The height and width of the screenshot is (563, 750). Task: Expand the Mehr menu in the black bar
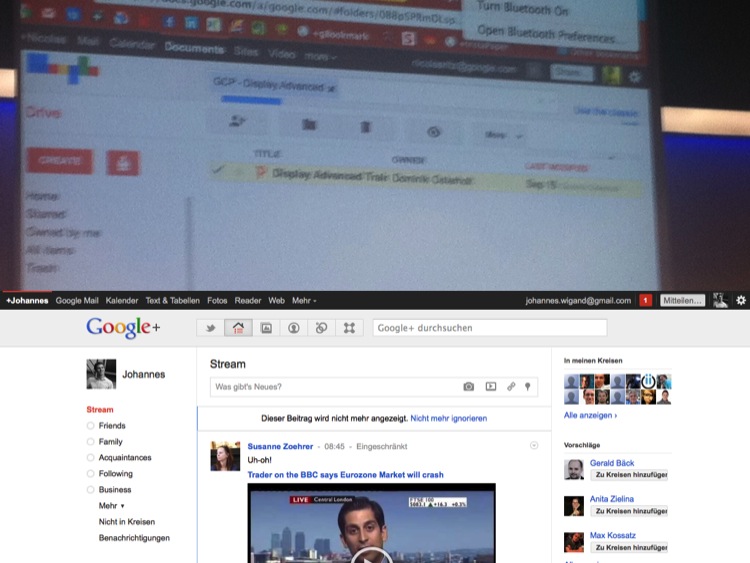click(304, 300)
